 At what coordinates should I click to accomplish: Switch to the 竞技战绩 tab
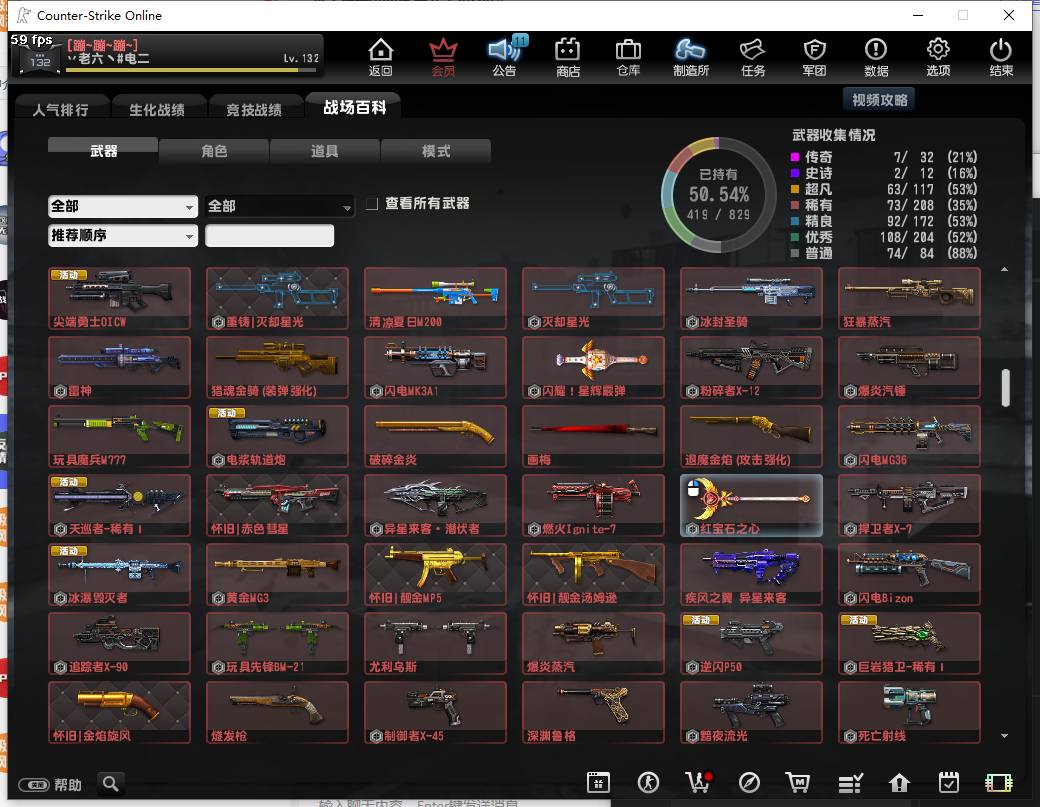[x=254, y=109]
